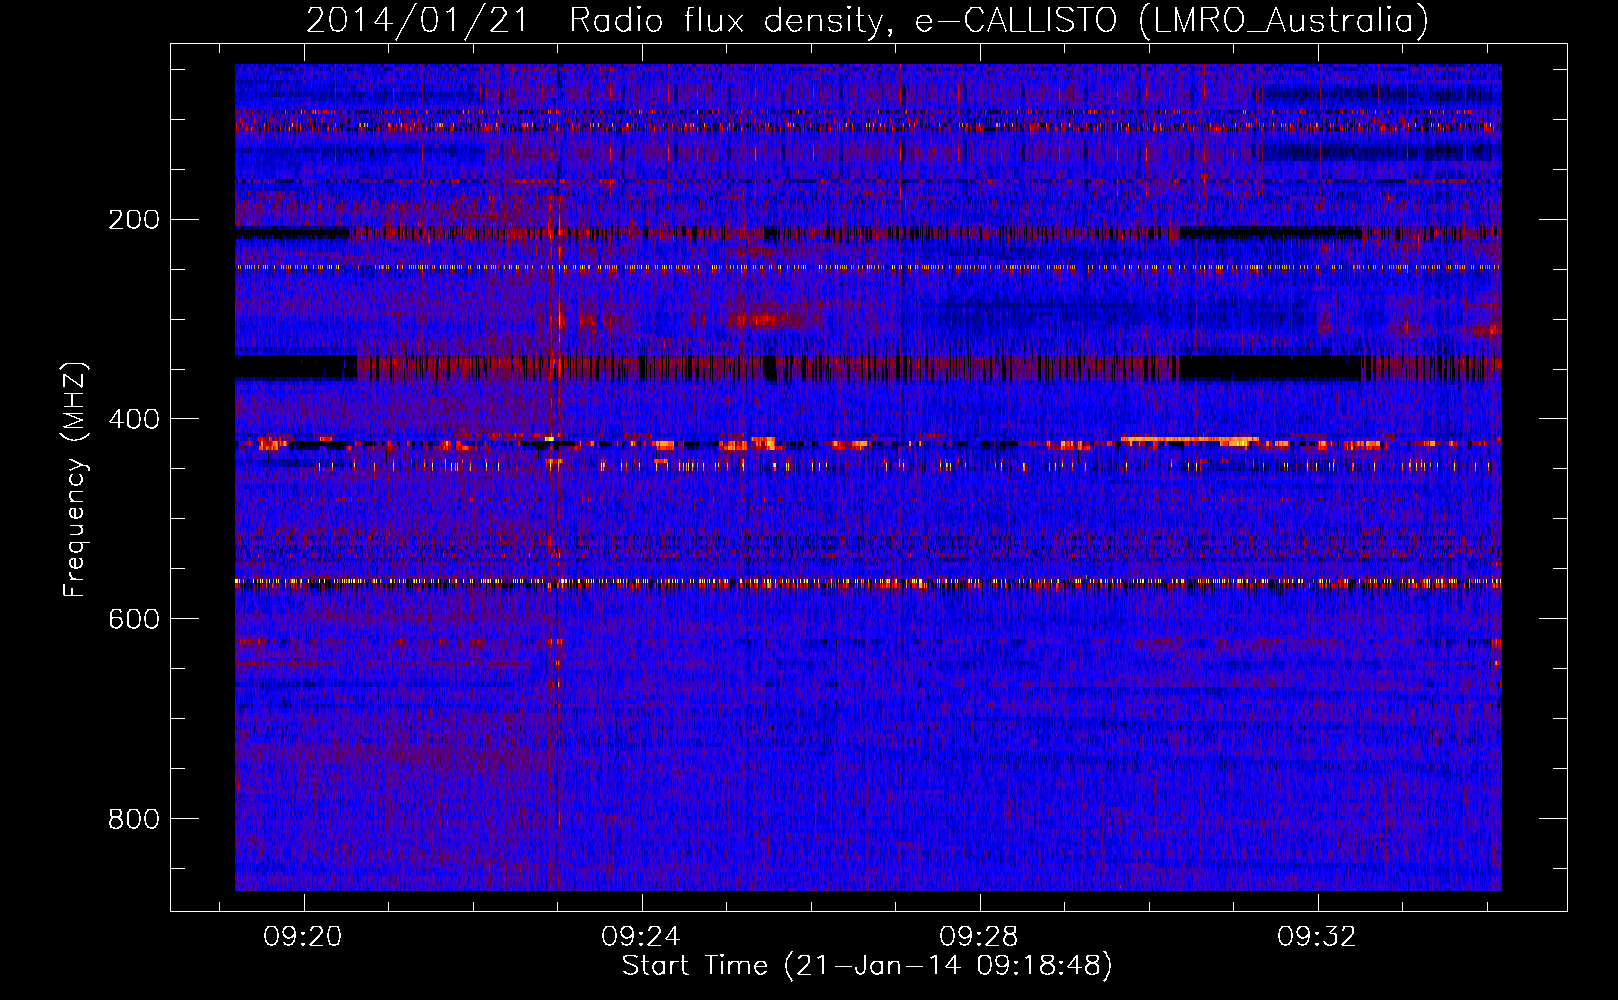Click the 09:20 time tick label
The image size is (1618, 1000).
303,936
